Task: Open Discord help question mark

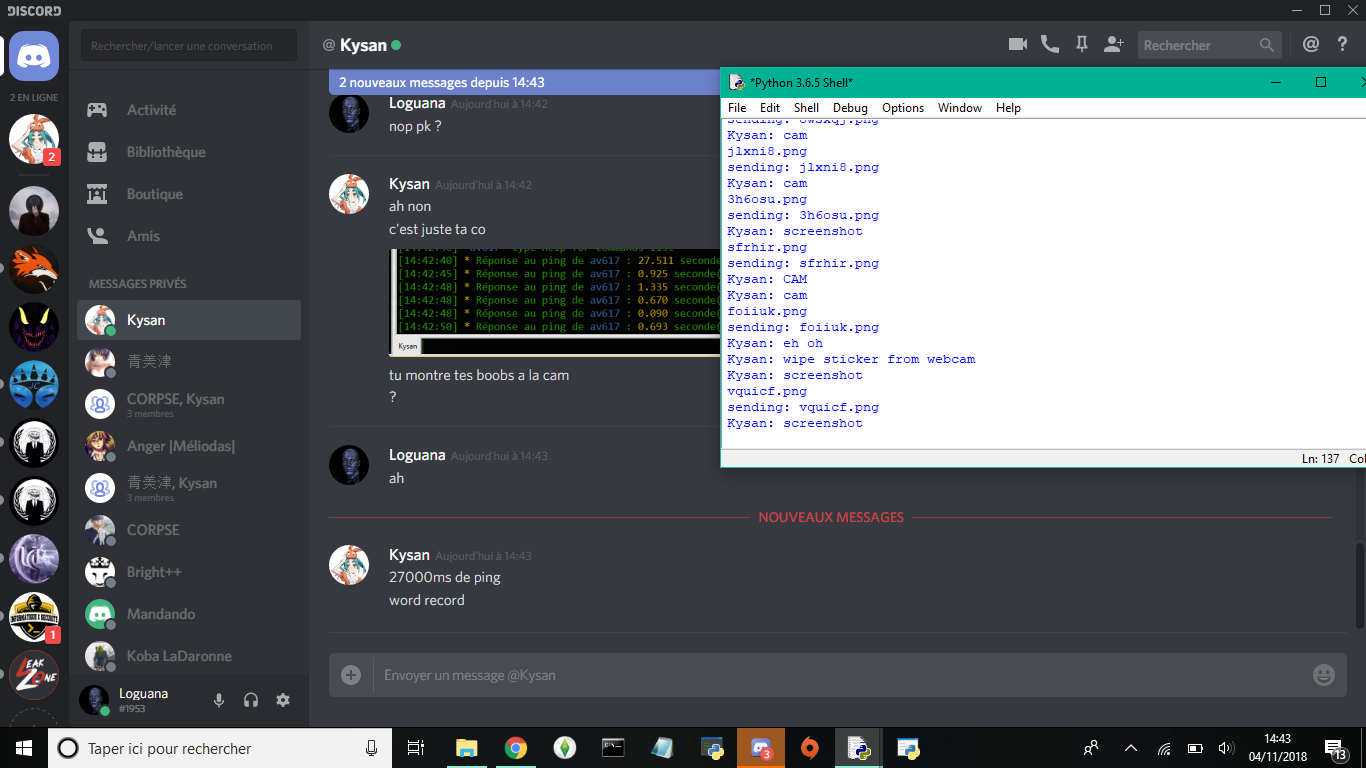Action: pyautogui.click(x=1343, y=44)
